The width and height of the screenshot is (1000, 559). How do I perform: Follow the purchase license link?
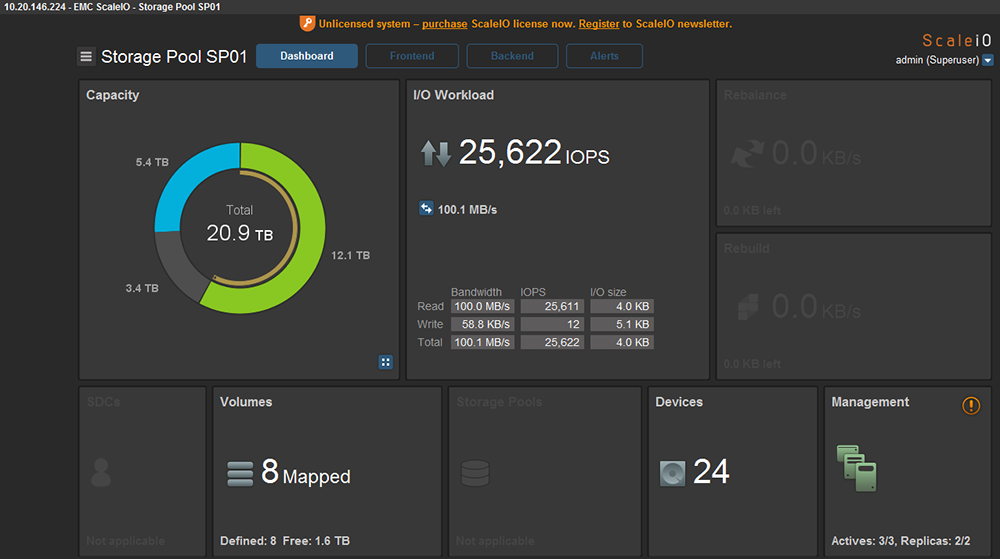(x=445, y=24)
